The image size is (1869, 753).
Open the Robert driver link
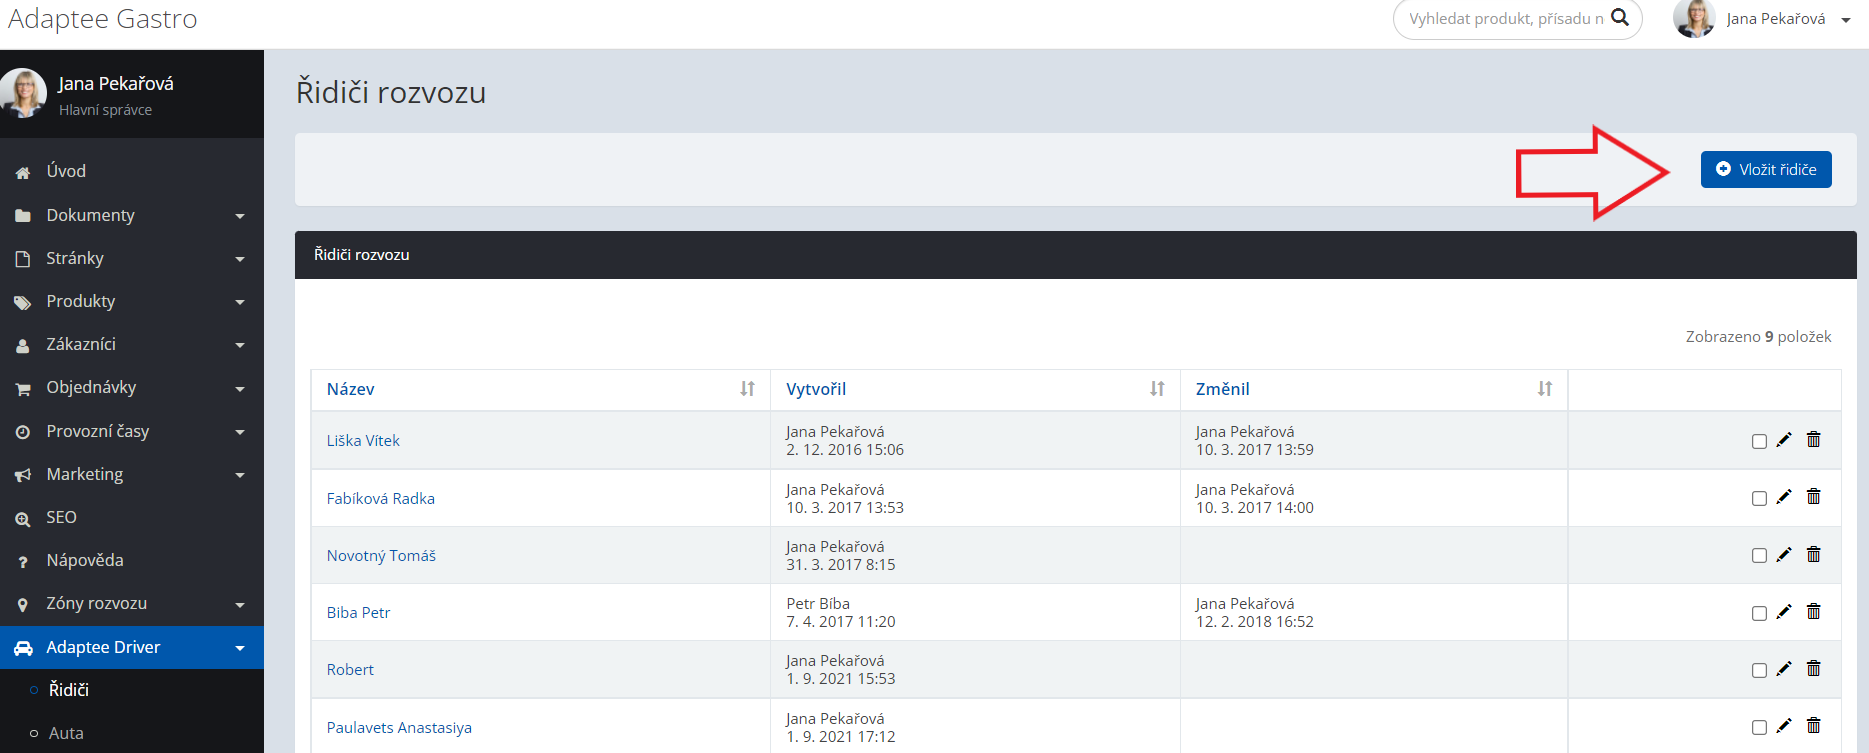click(x=350, y=669)
